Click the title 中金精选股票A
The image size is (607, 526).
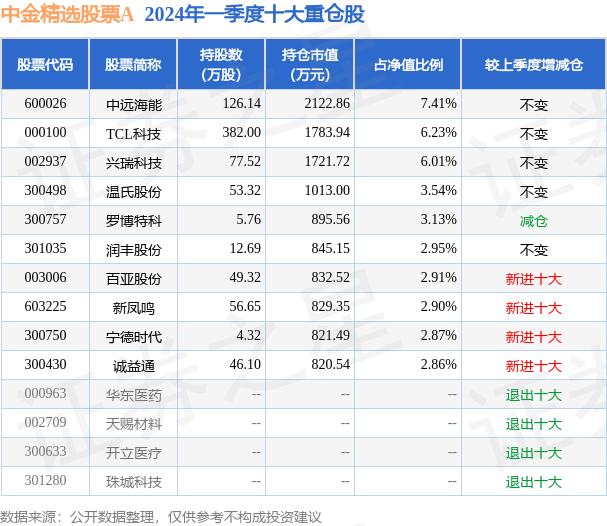click(x=67, y=15)
